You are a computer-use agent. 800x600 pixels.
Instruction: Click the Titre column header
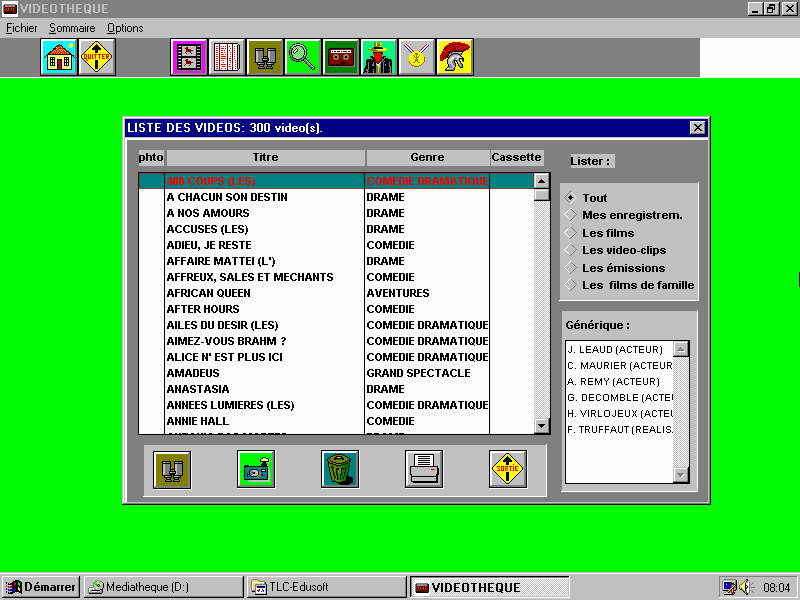point(266,158)
